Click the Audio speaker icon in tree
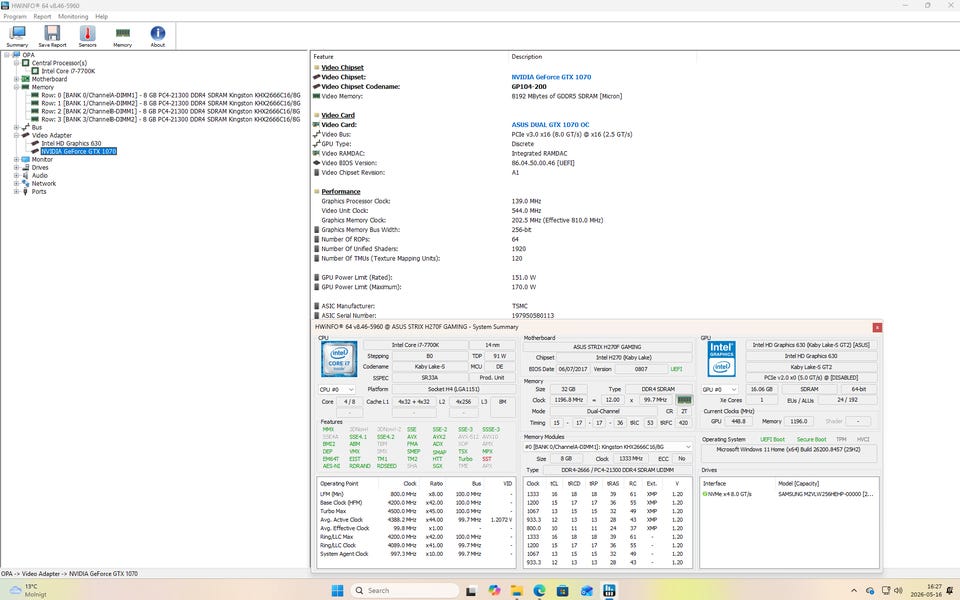This screenshot has width=960, height=600. [26, 175]
